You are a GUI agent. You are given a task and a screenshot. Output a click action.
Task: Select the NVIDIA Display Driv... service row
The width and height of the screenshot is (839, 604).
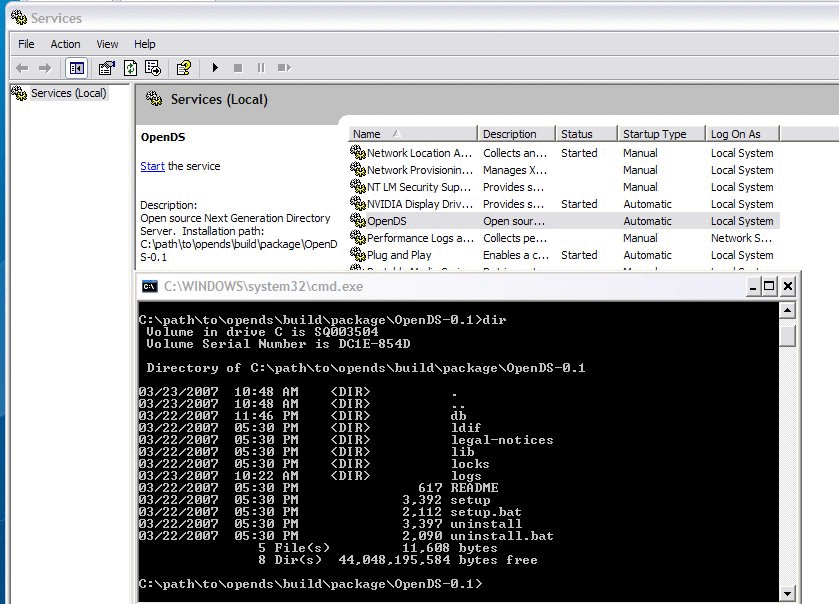[x=564, y=204]
